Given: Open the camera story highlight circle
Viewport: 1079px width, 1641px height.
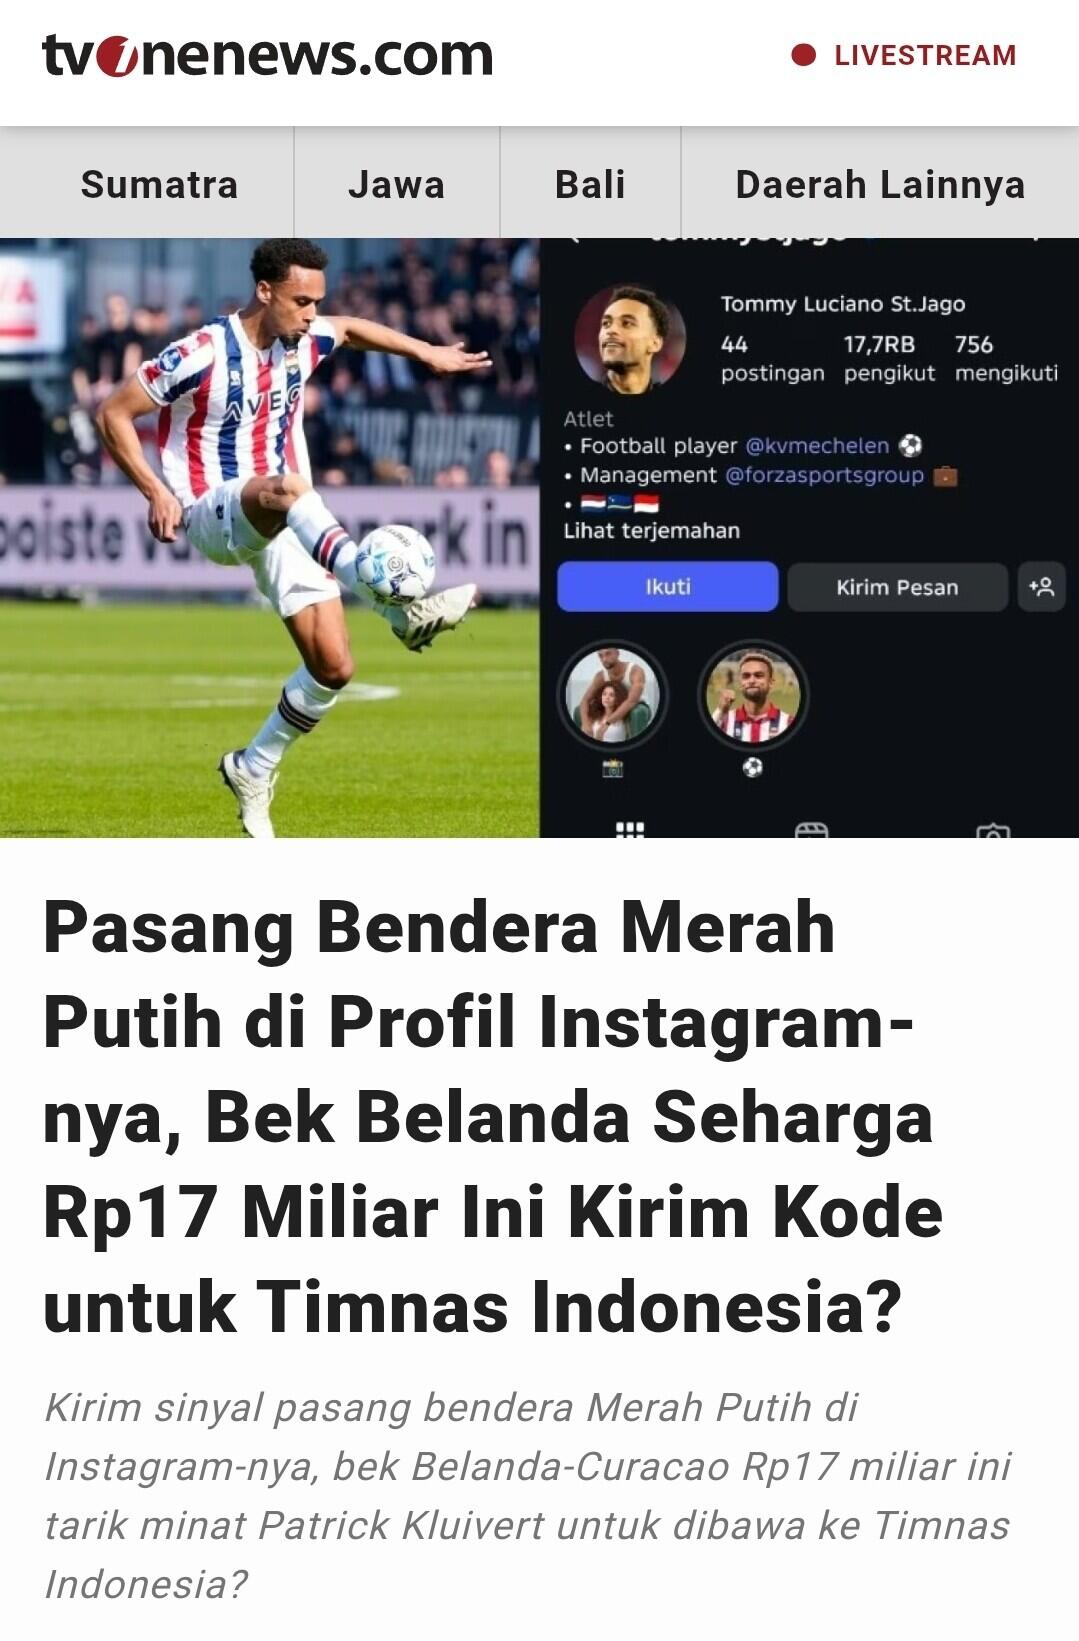Looking at the screenshot, I should (x=612, y=695).
